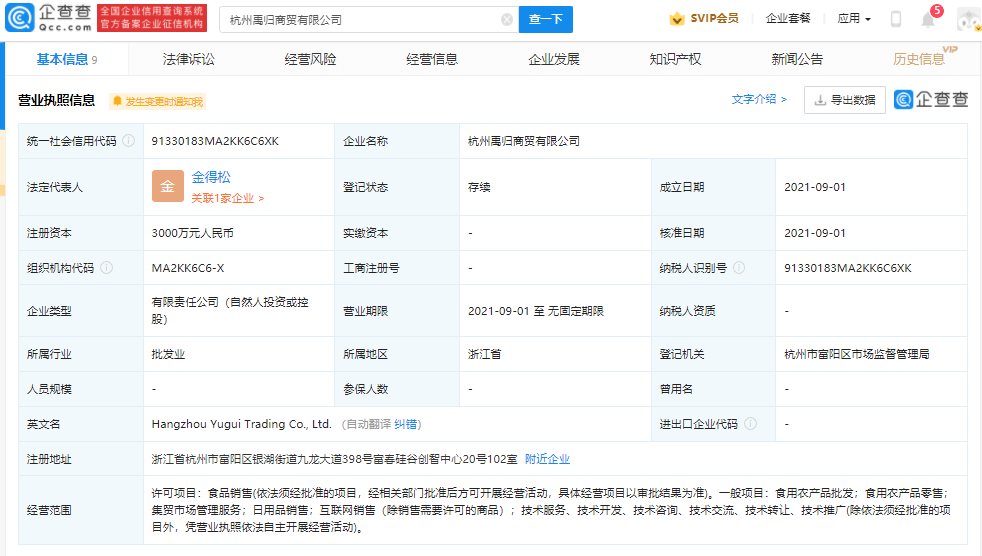Open the 知识产权 tab
The height and width of the screenshot is (556, 982).
(675, 59)
